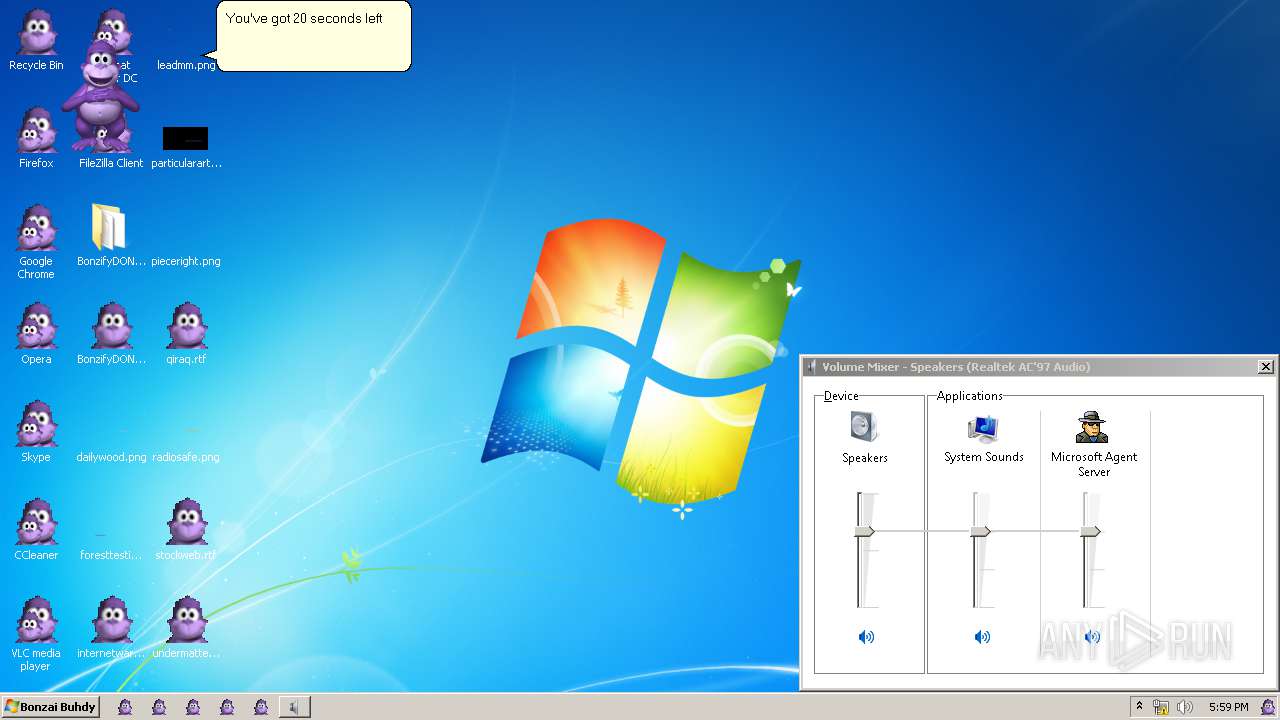The height and width of the screenshot is (720, 1280).
Task: Select the radiosafe.png file label
Action: [186, 457]
